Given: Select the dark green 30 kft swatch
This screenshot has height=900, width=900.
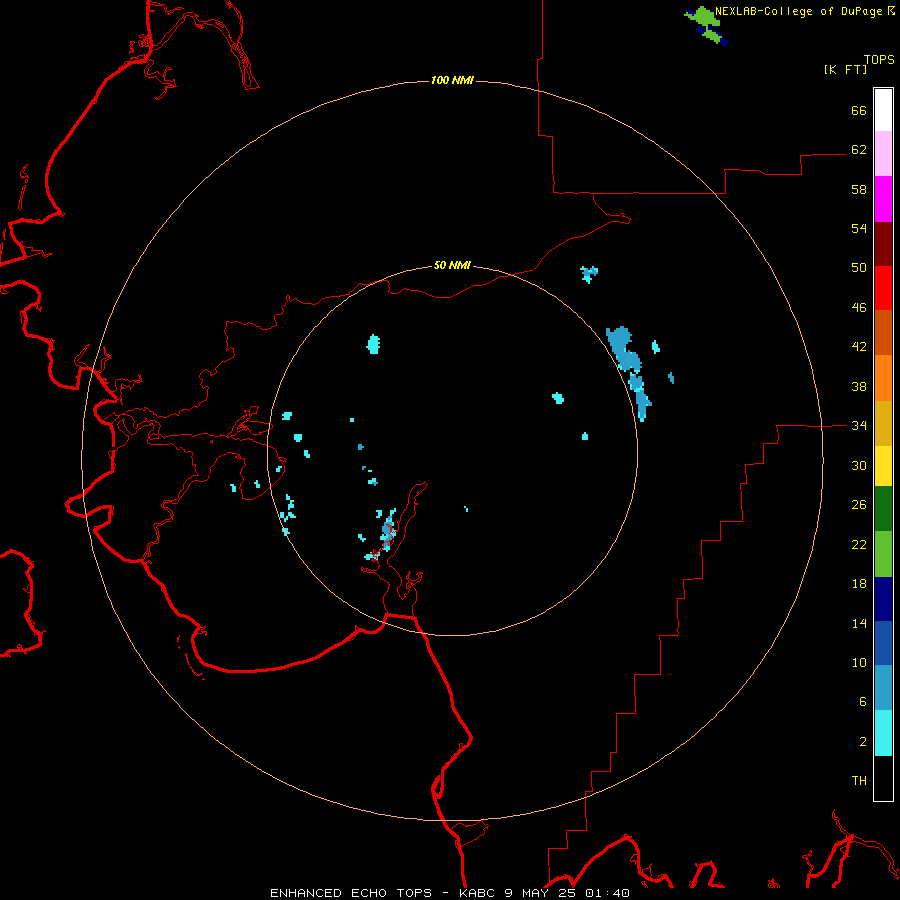Looking at the screenshot, I should coord(883,509).
